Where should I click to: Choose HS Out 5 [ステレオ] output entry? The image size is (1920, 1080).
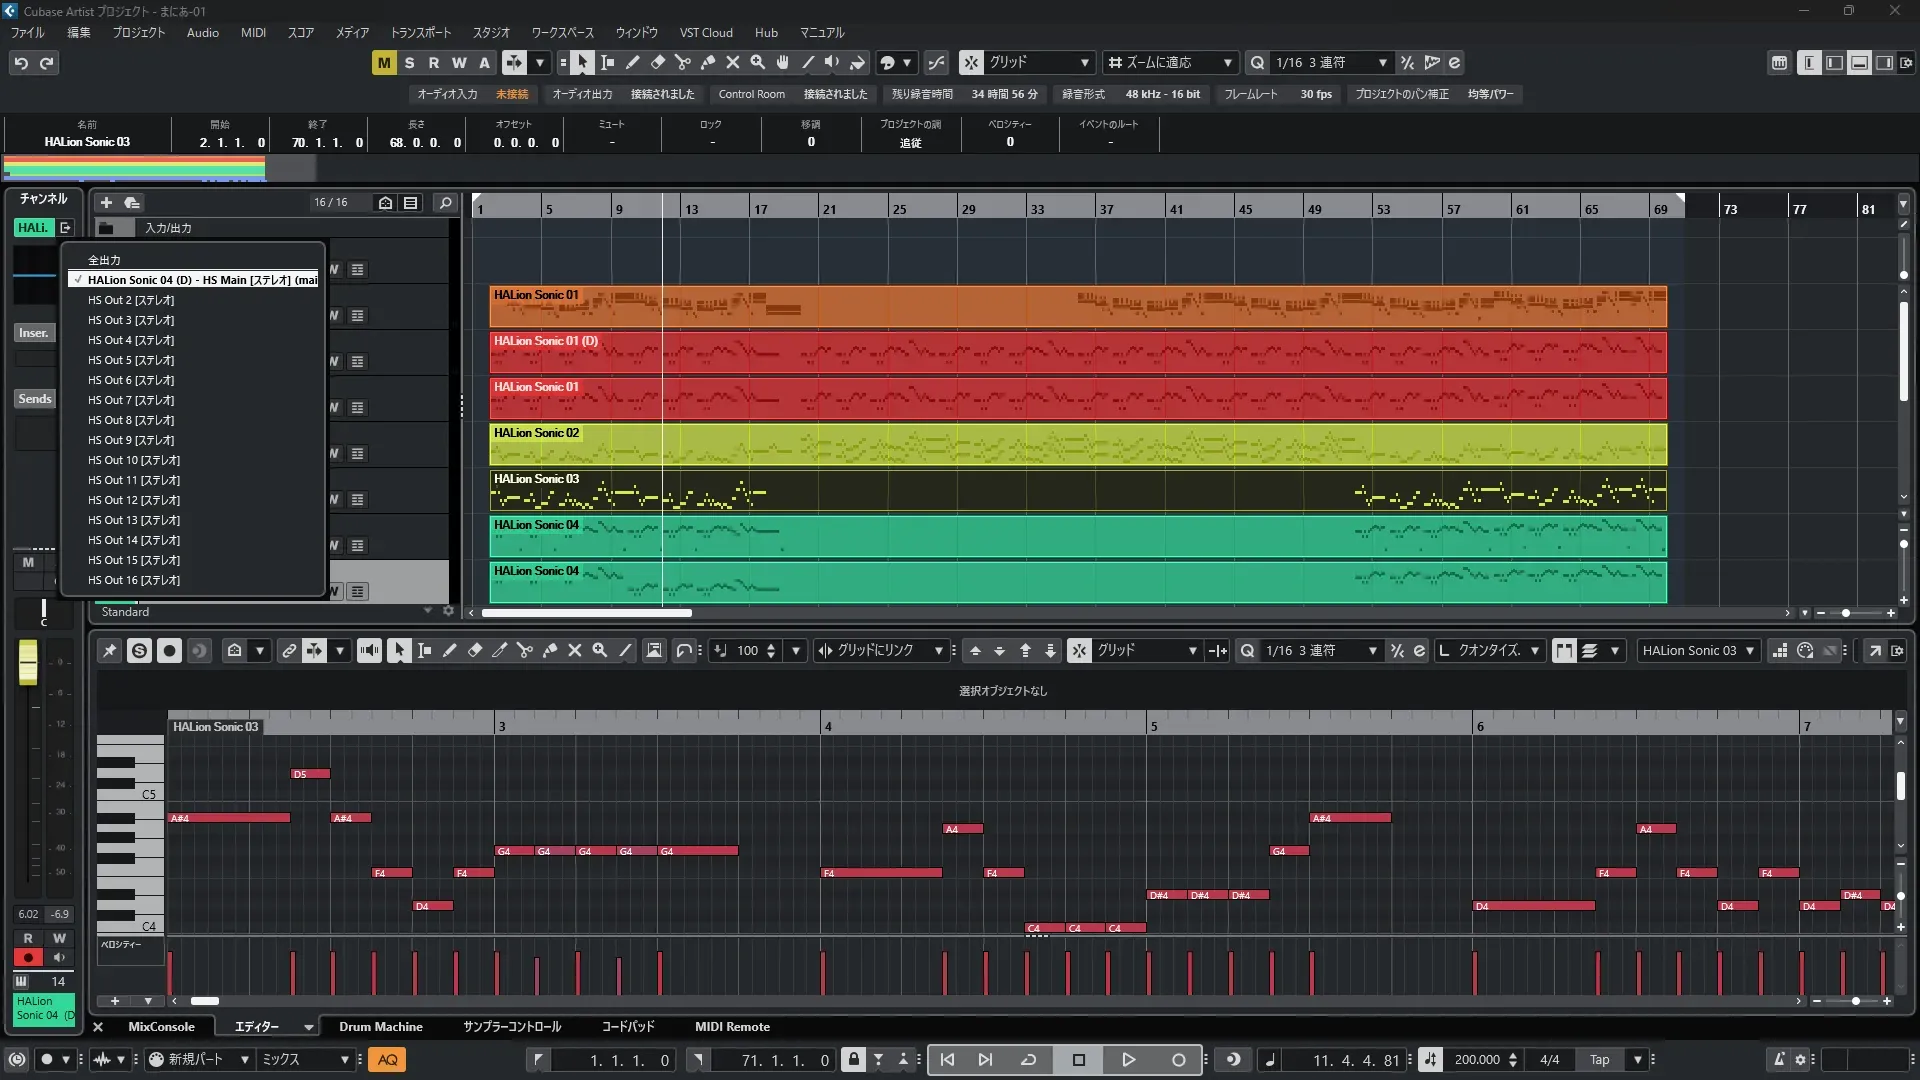131,360
